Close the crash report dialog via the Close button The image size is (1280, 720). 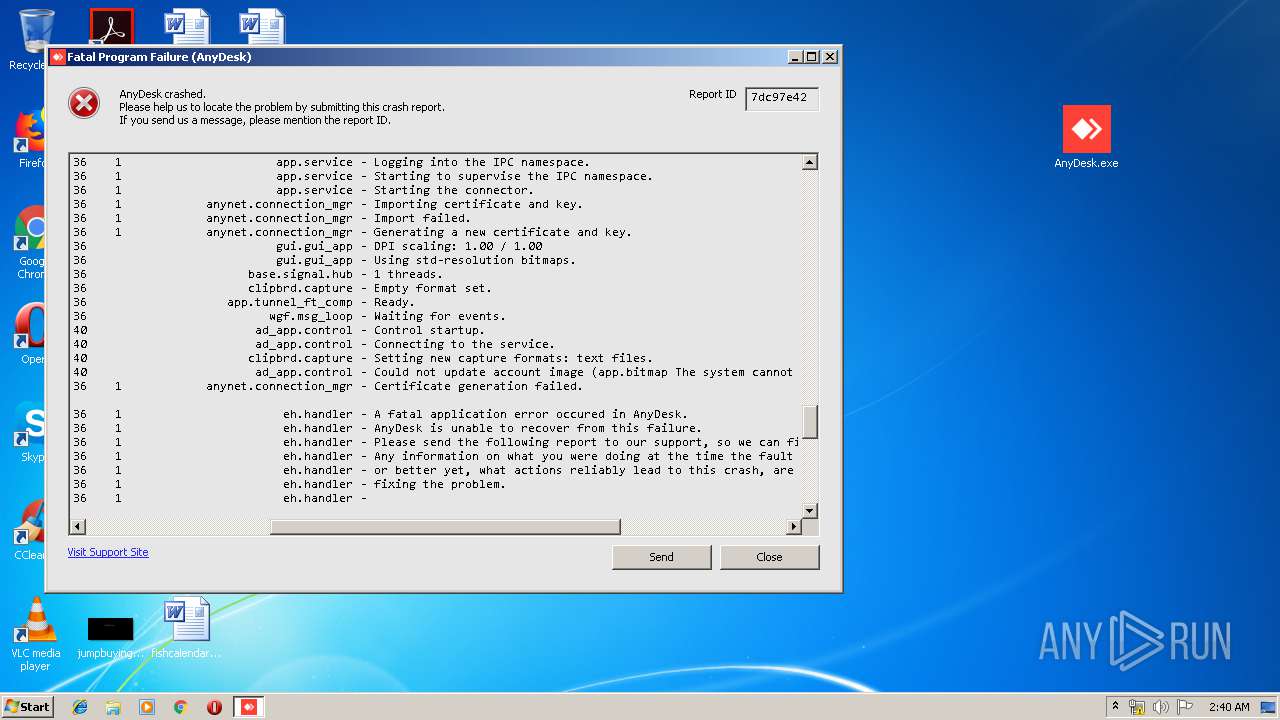click(x=770, y=557)
